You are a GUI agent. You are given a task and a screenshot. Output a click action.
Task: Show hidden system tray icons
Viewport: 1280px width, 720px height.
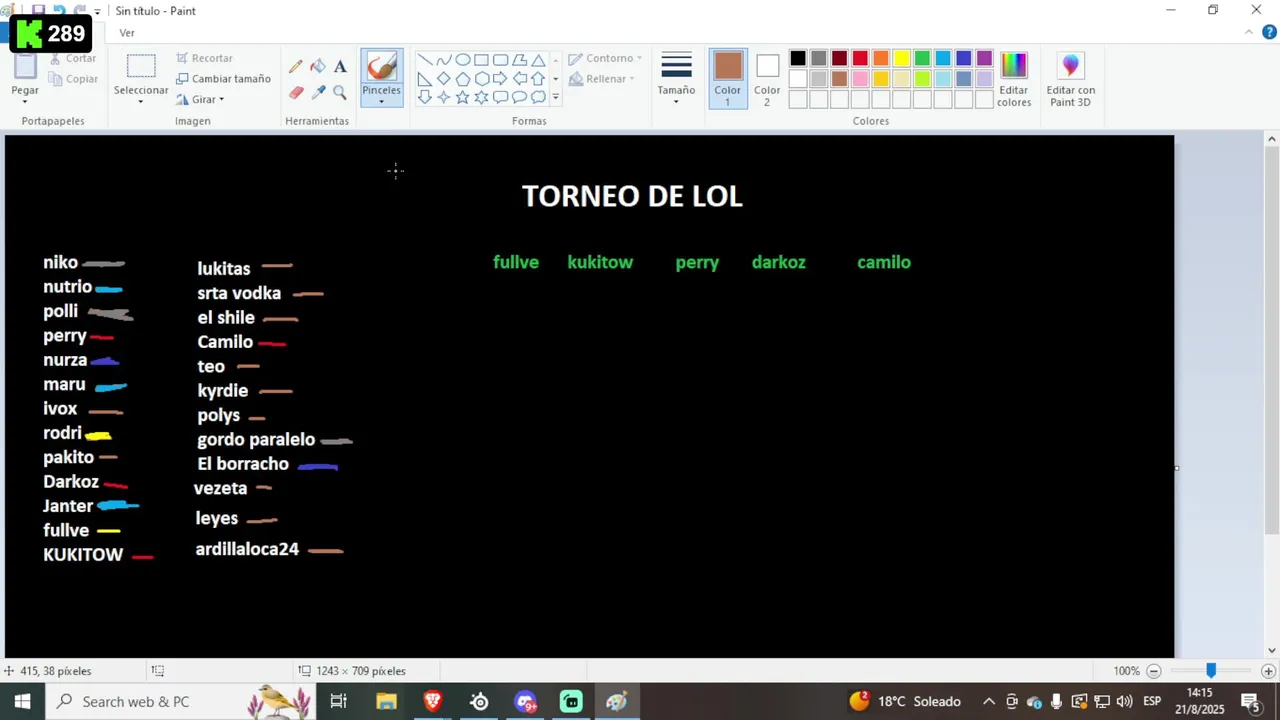click(988, 701)
